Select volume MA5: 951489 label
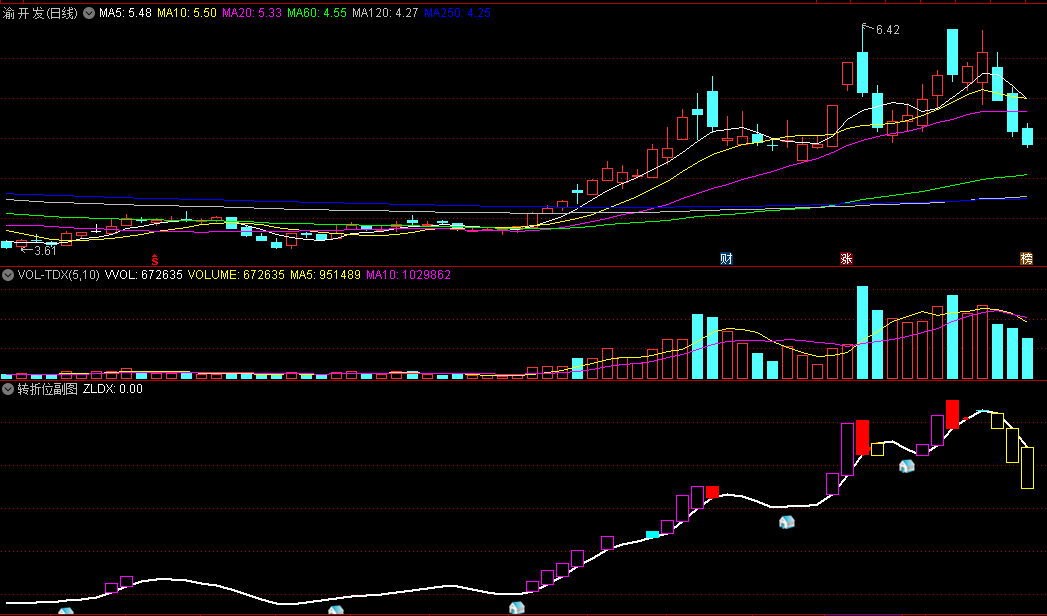The image size is (1047, 616). (x=325, y=274)
